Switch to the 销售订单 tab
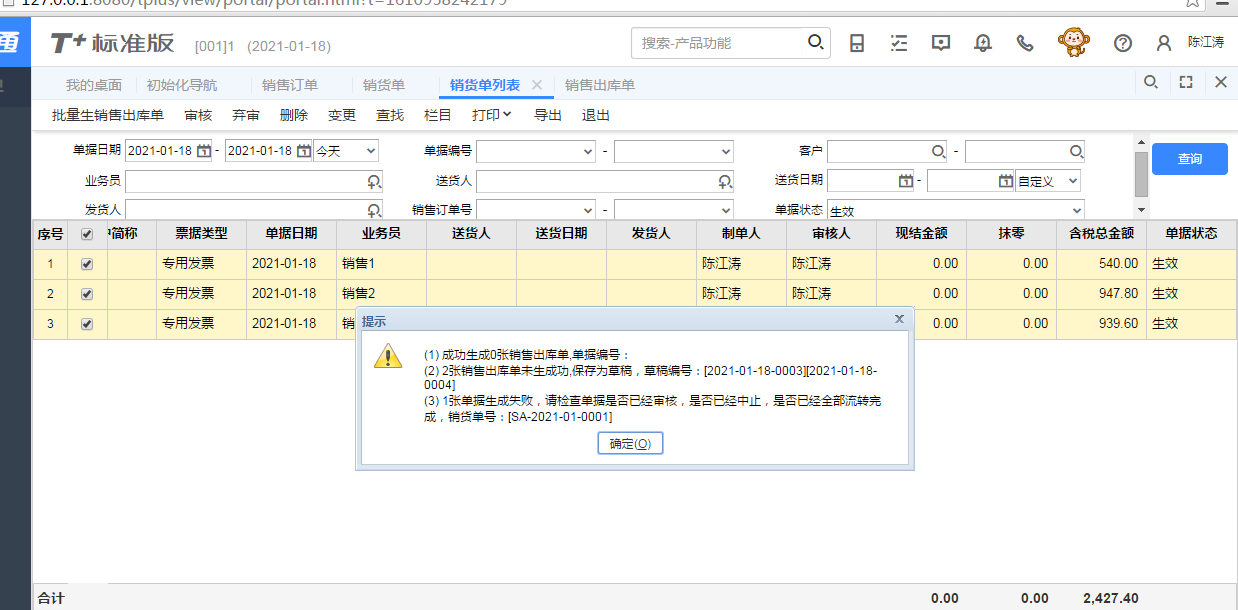Screen dimensions: 1238x610 pos(290,85)
